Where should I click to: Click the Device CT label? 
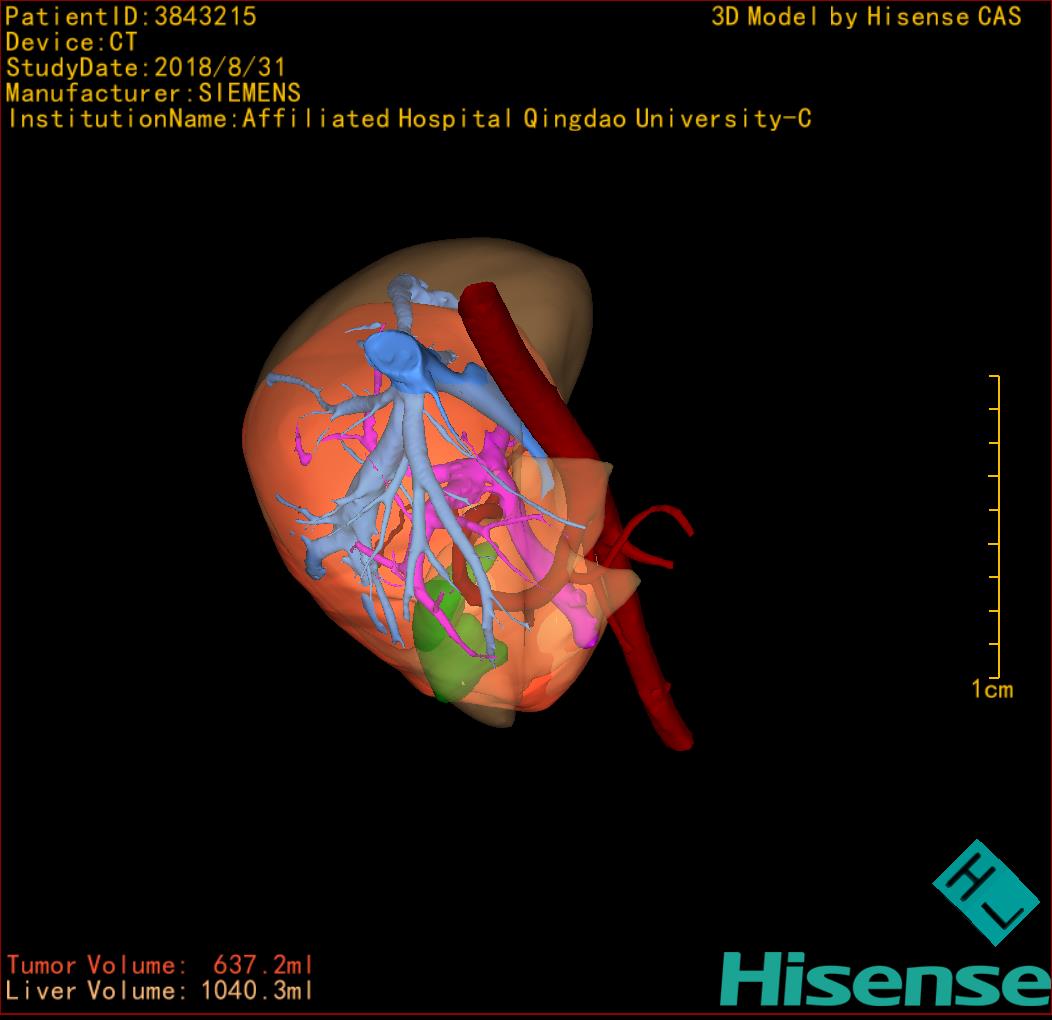(71, 43)
